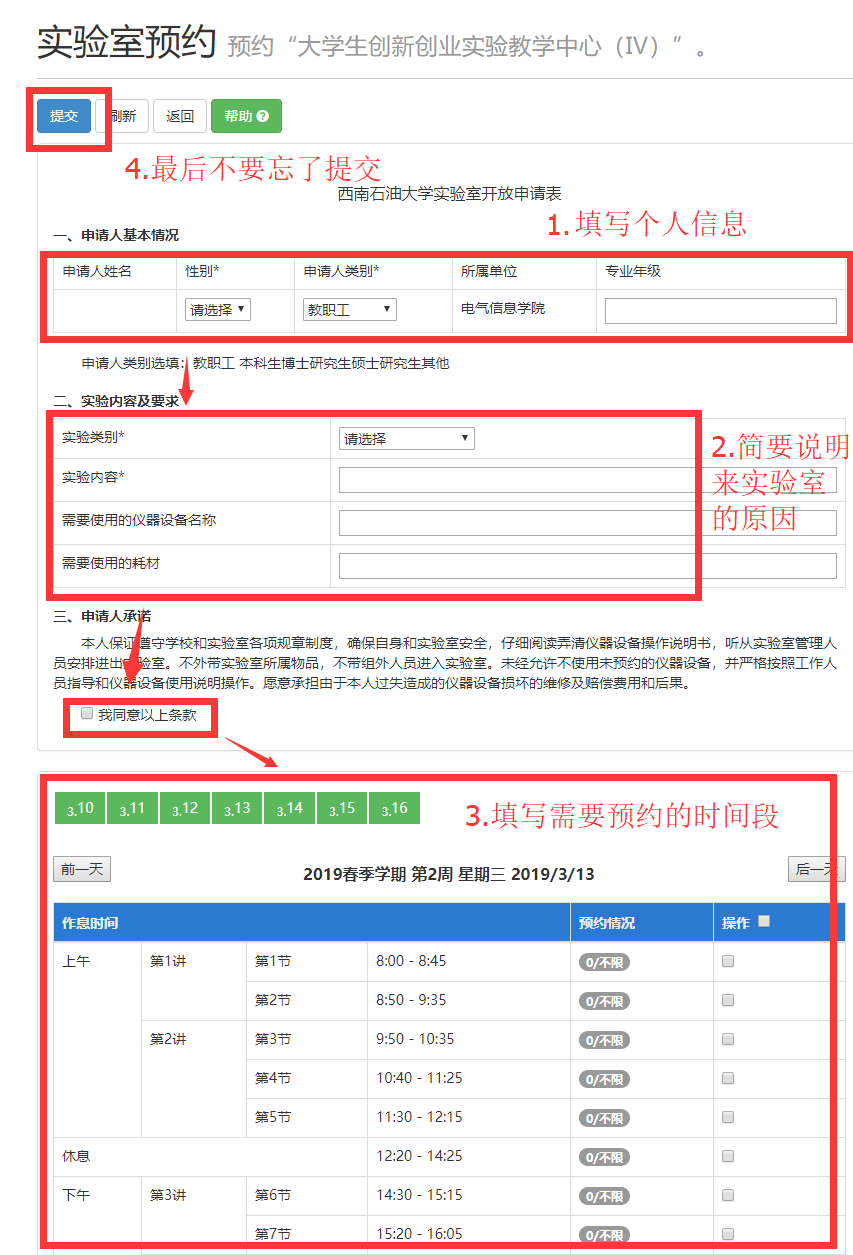Click the 专业年级 input field

point(721,311)
